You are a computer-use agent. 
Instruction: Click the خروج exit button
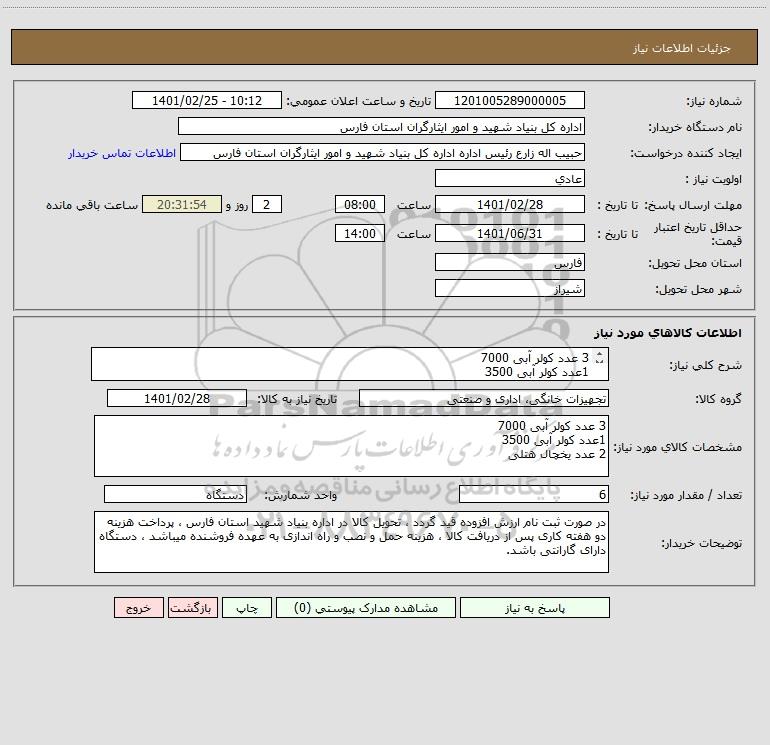(138, 607)
